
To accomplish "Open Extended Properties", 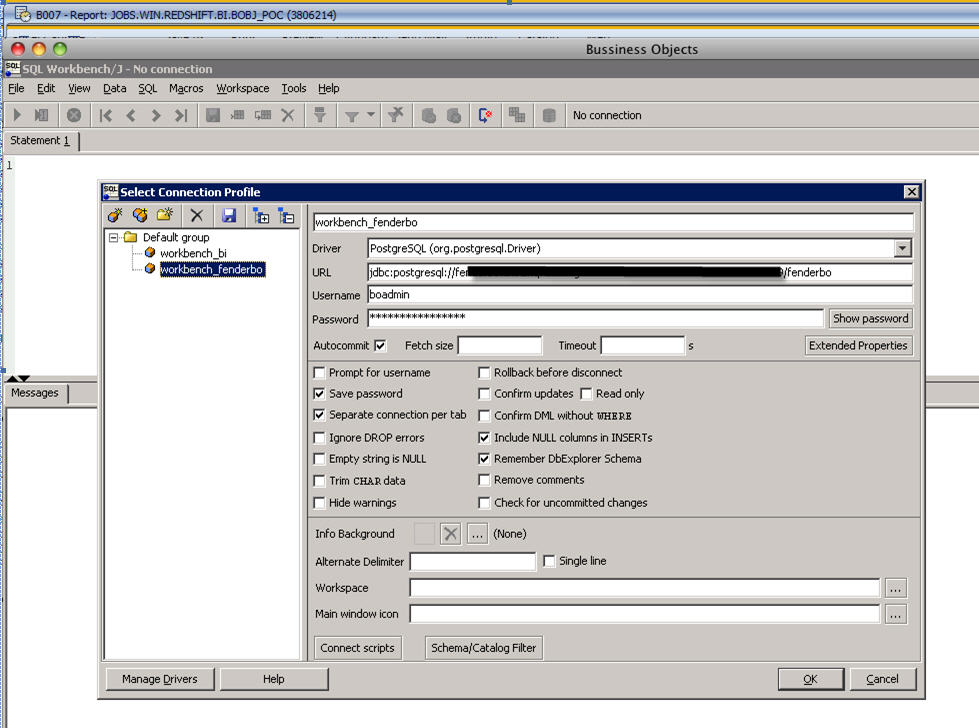I will click(858, 345).
